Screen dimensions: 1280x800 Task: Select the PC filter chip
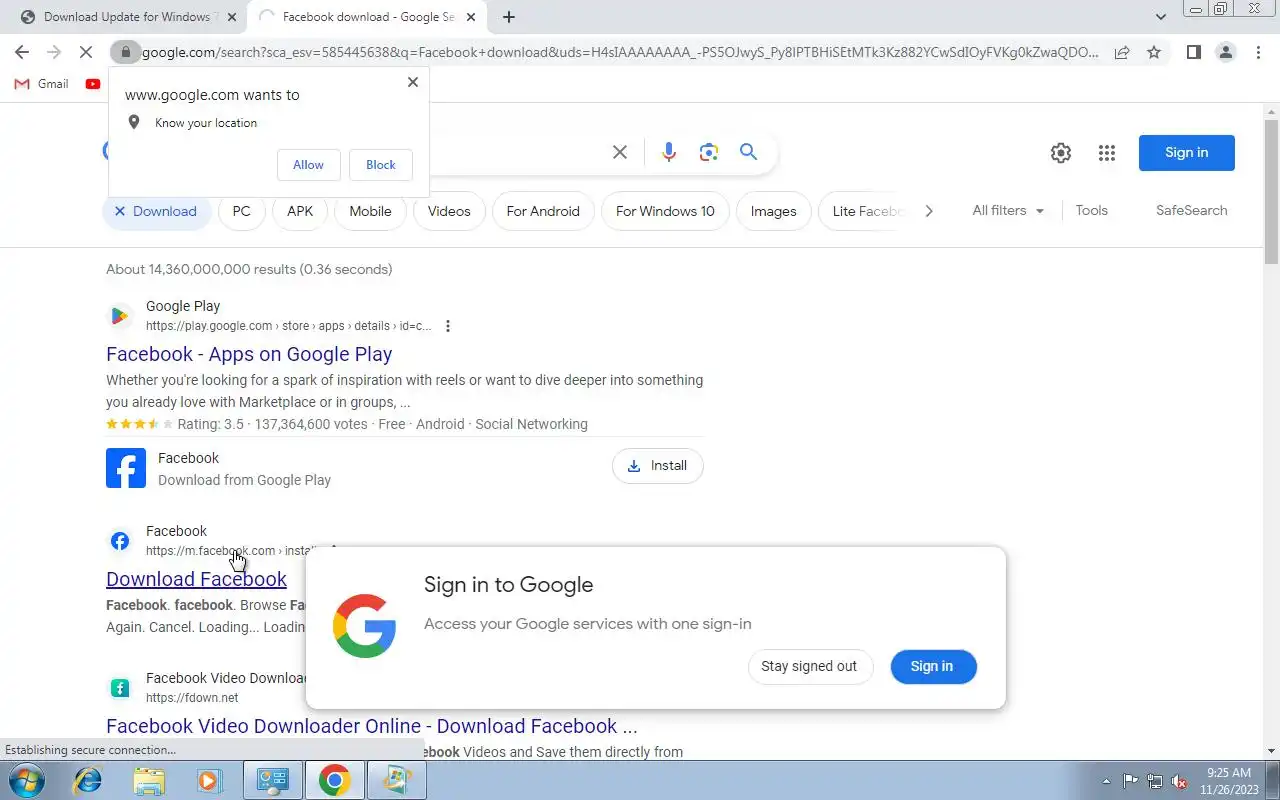(242, 211)
